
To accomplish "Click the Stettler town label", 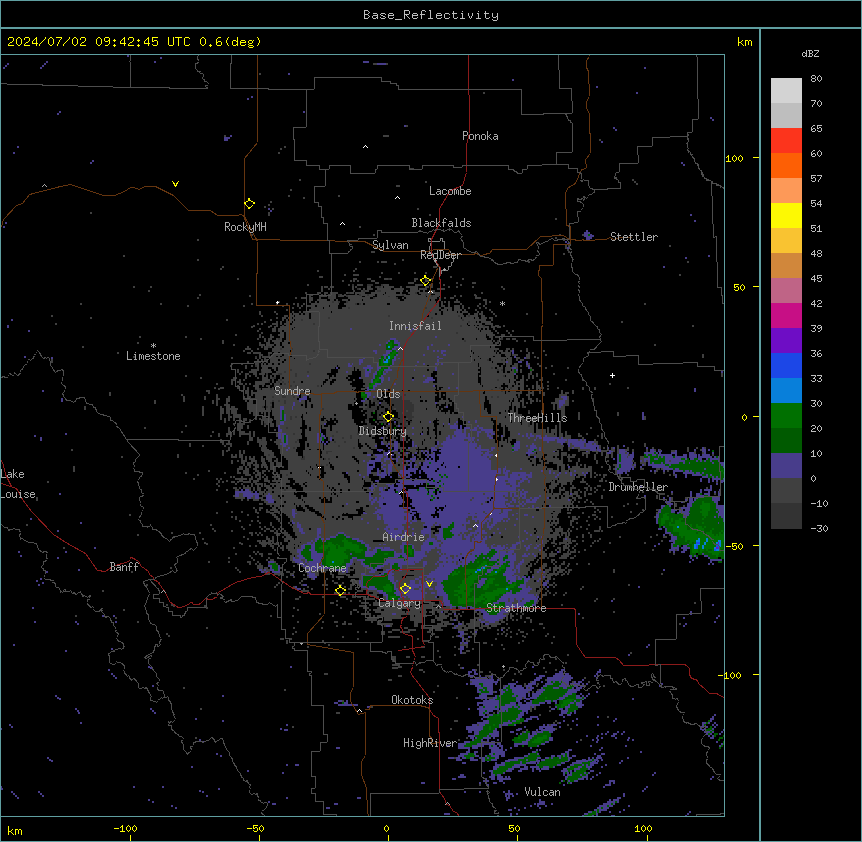I will pos(634,237).
